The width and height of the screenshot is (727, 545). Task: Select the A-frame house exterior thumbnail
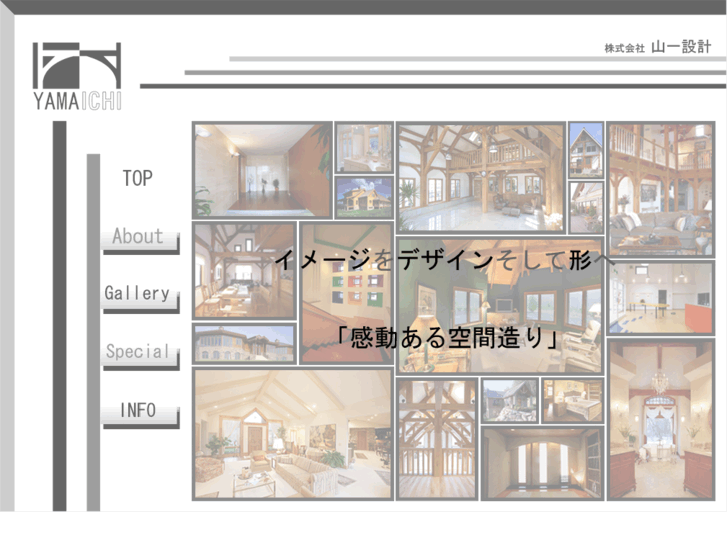586,150
